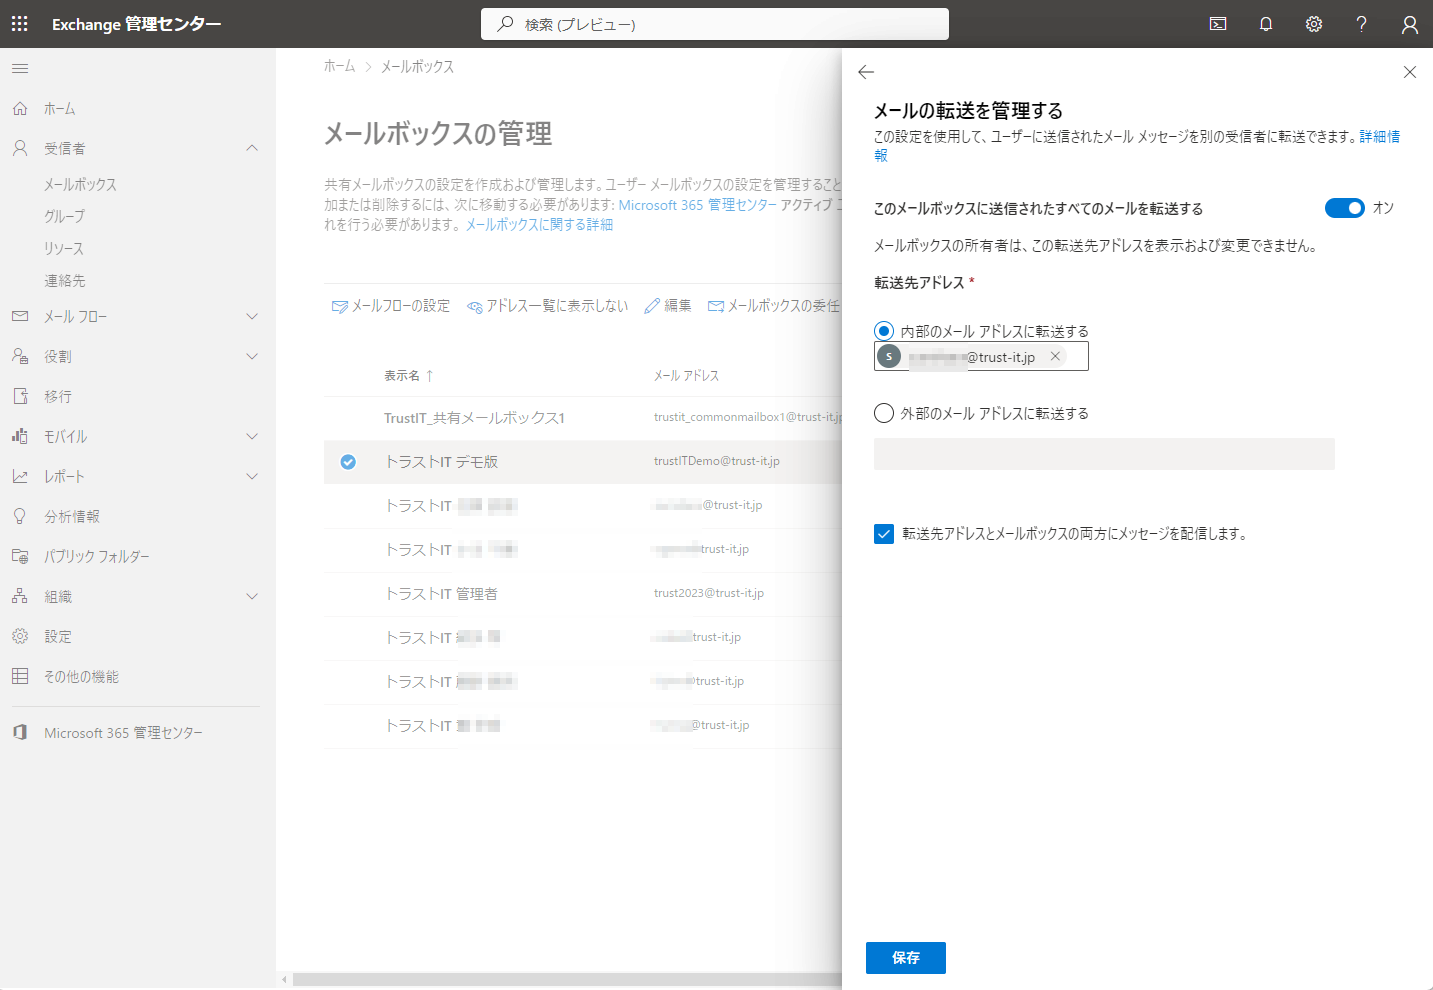Collapse the navigation hamburger menu
Viewport: 1433px width, 990px height.
(x=20, y=69)
